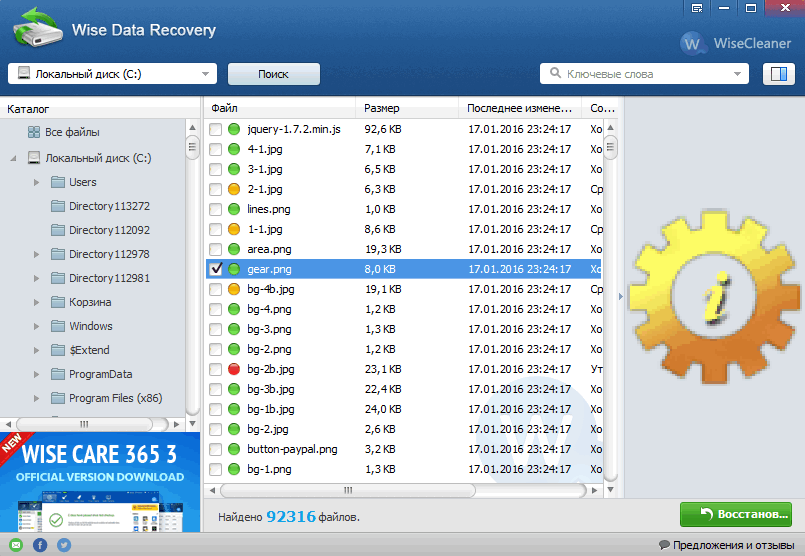Click the file list scroll down arrow
The width and height of the screenshot is (805, 556).
point(610,490)
